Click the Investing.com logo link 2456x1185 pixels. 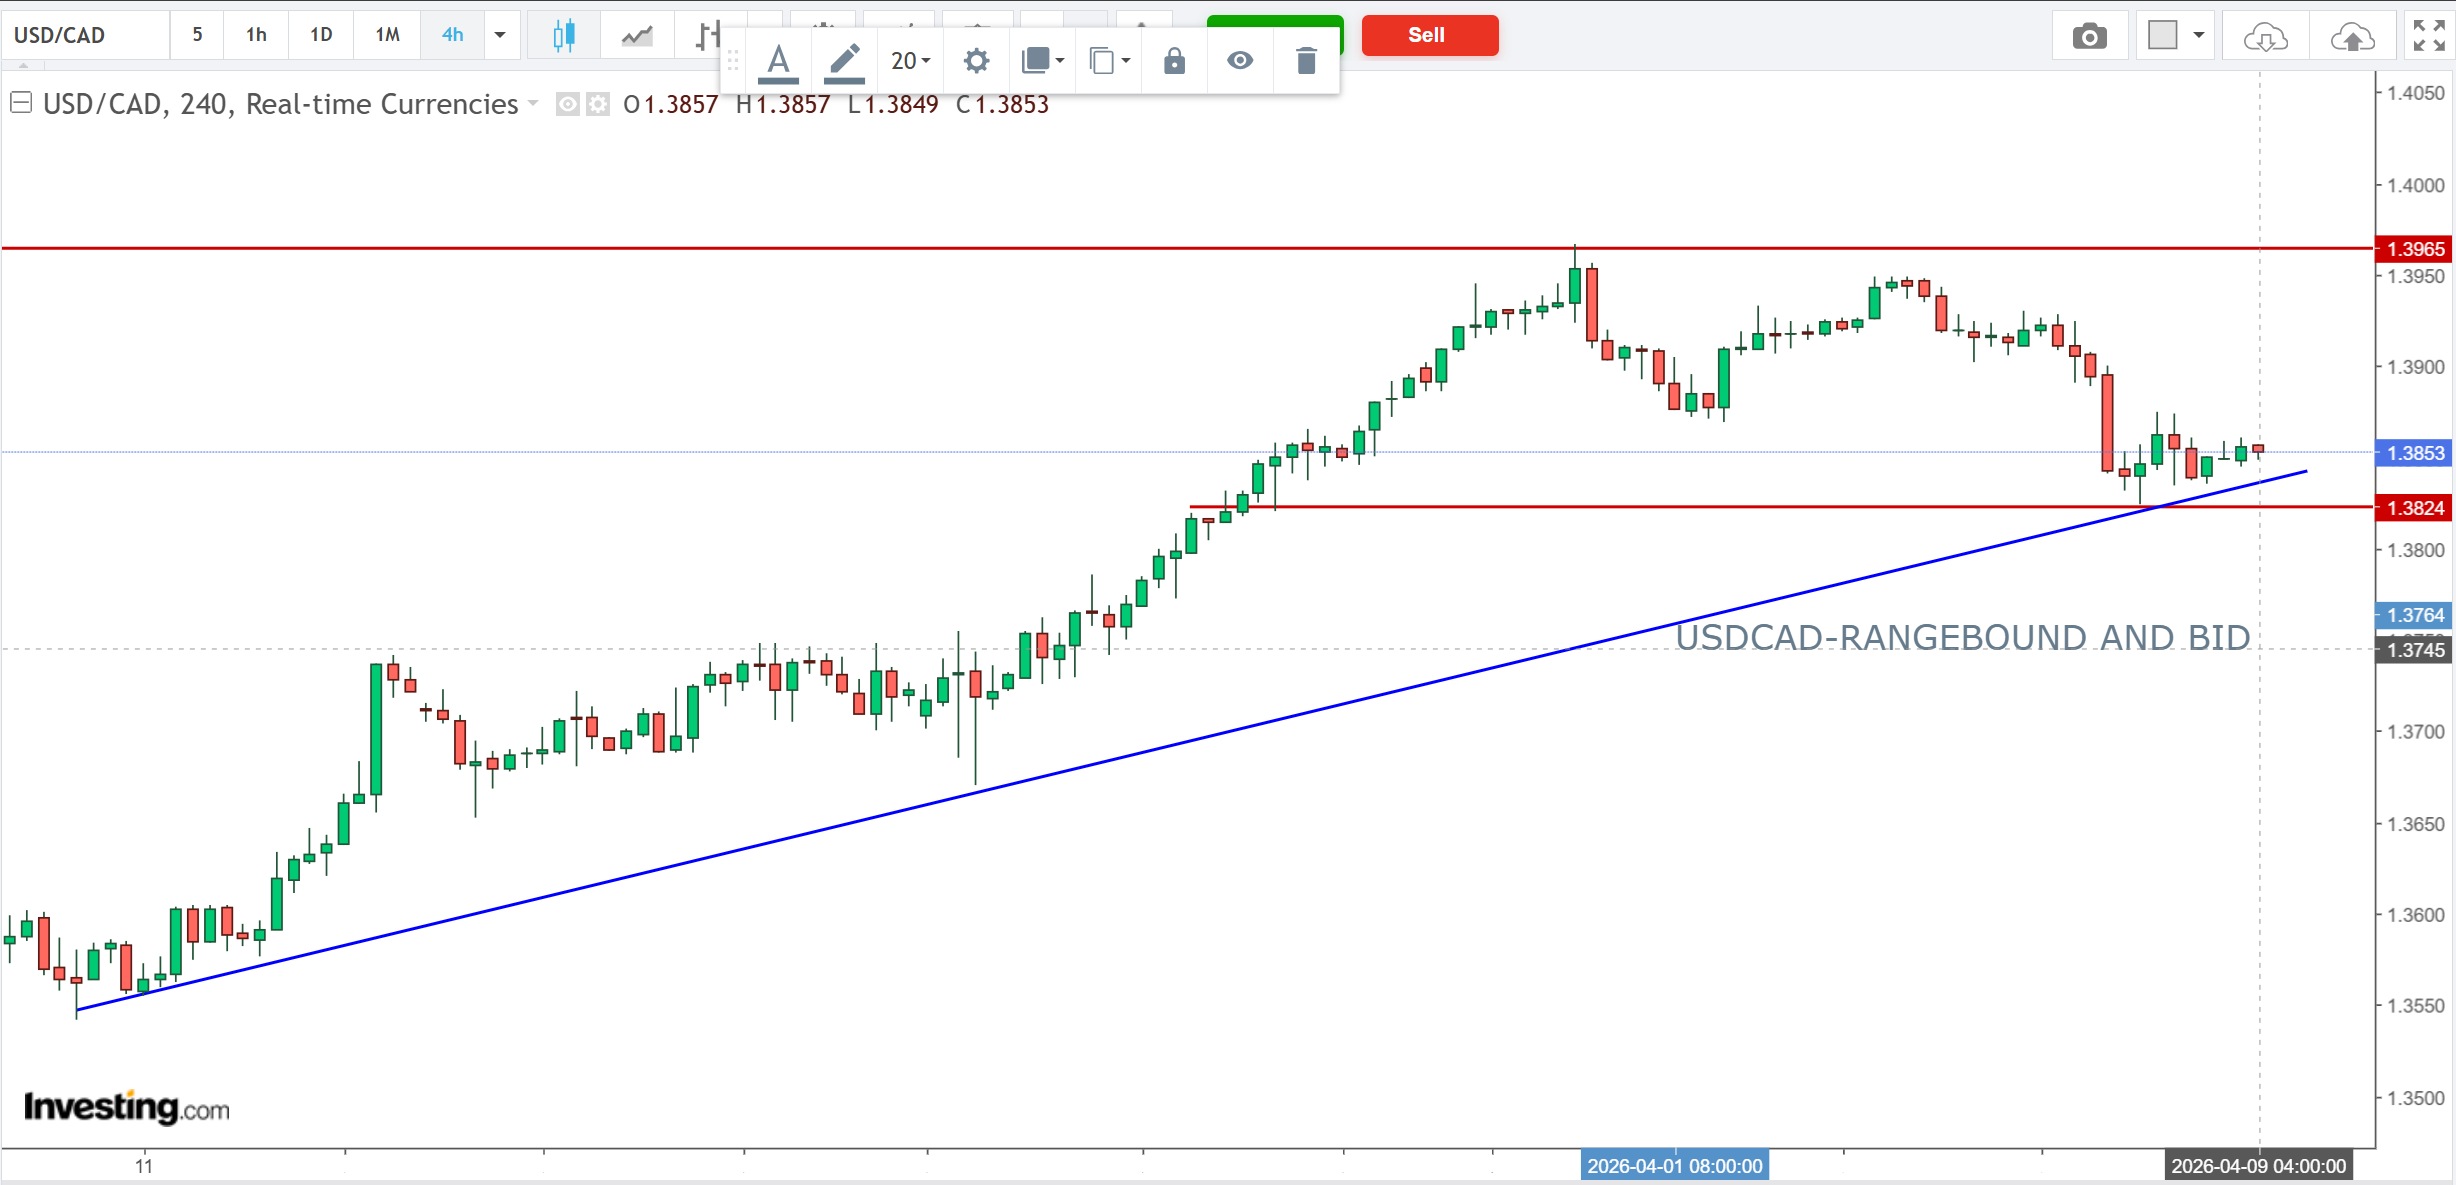point(127,1107)
